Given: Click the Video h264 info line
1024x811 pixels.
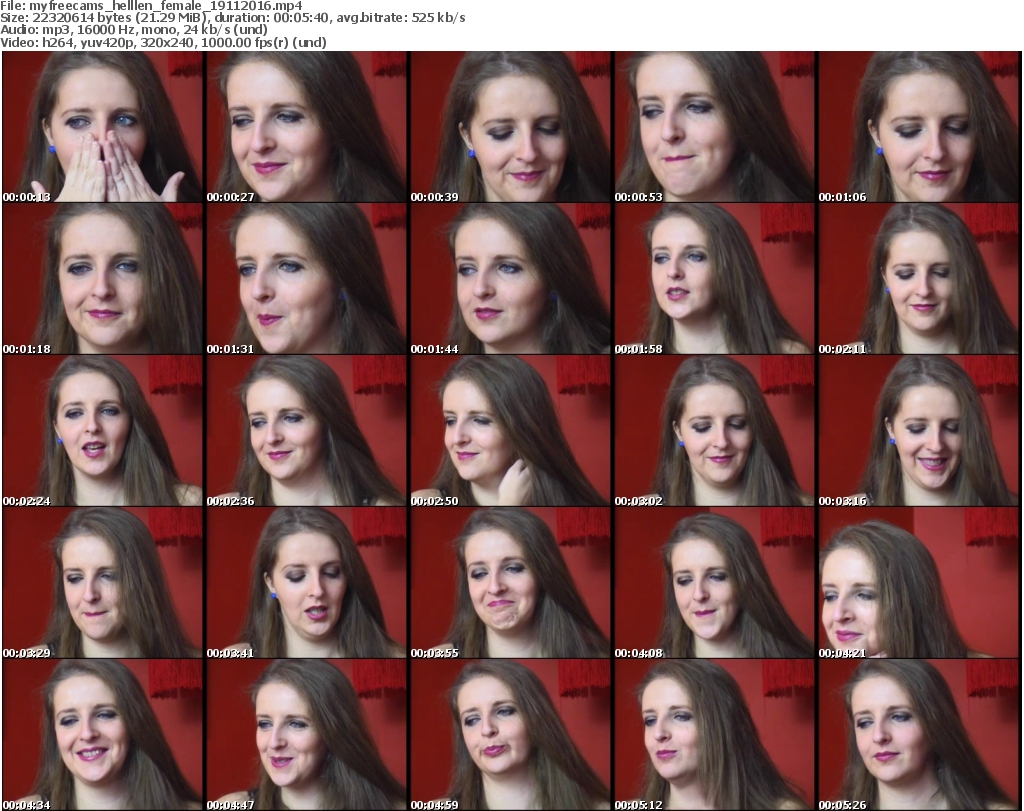Looking at the screenshot, I should tap(163, 42).
